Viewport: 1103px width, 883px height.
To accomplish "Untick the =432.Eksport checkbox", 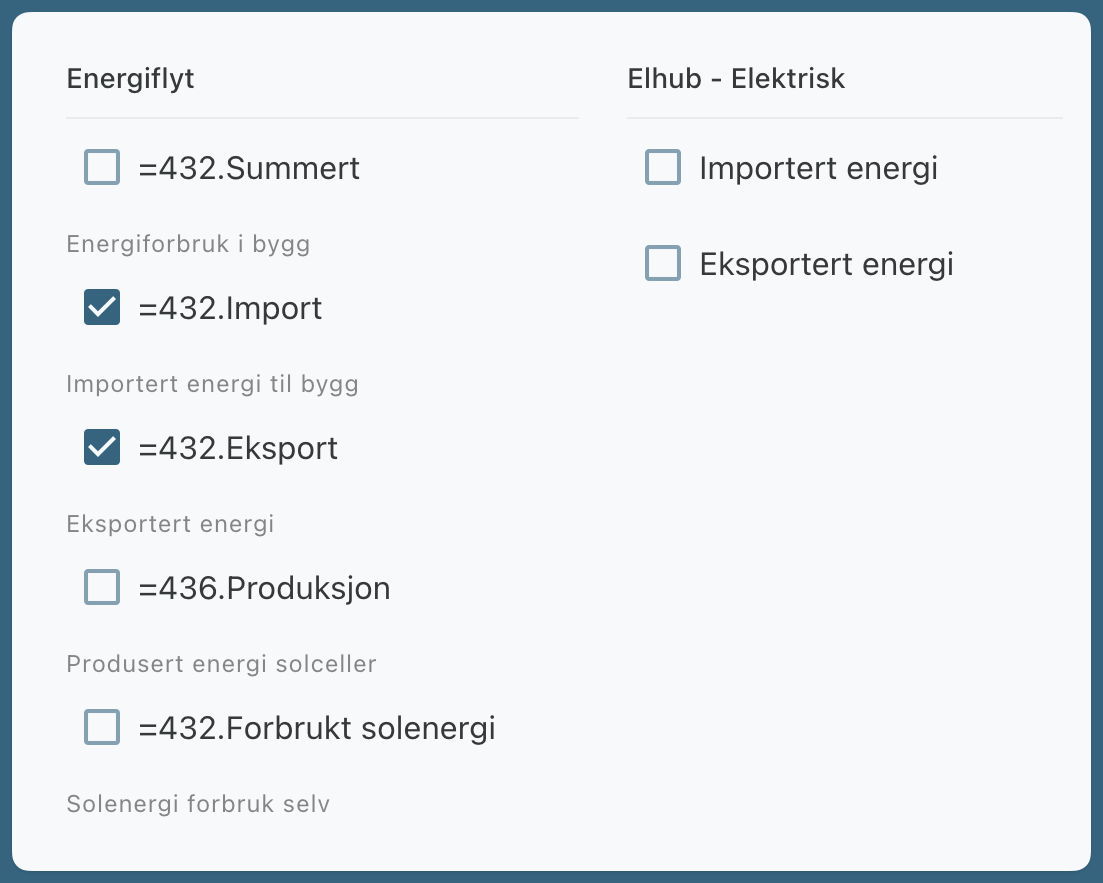I will (x=102, y=448).
